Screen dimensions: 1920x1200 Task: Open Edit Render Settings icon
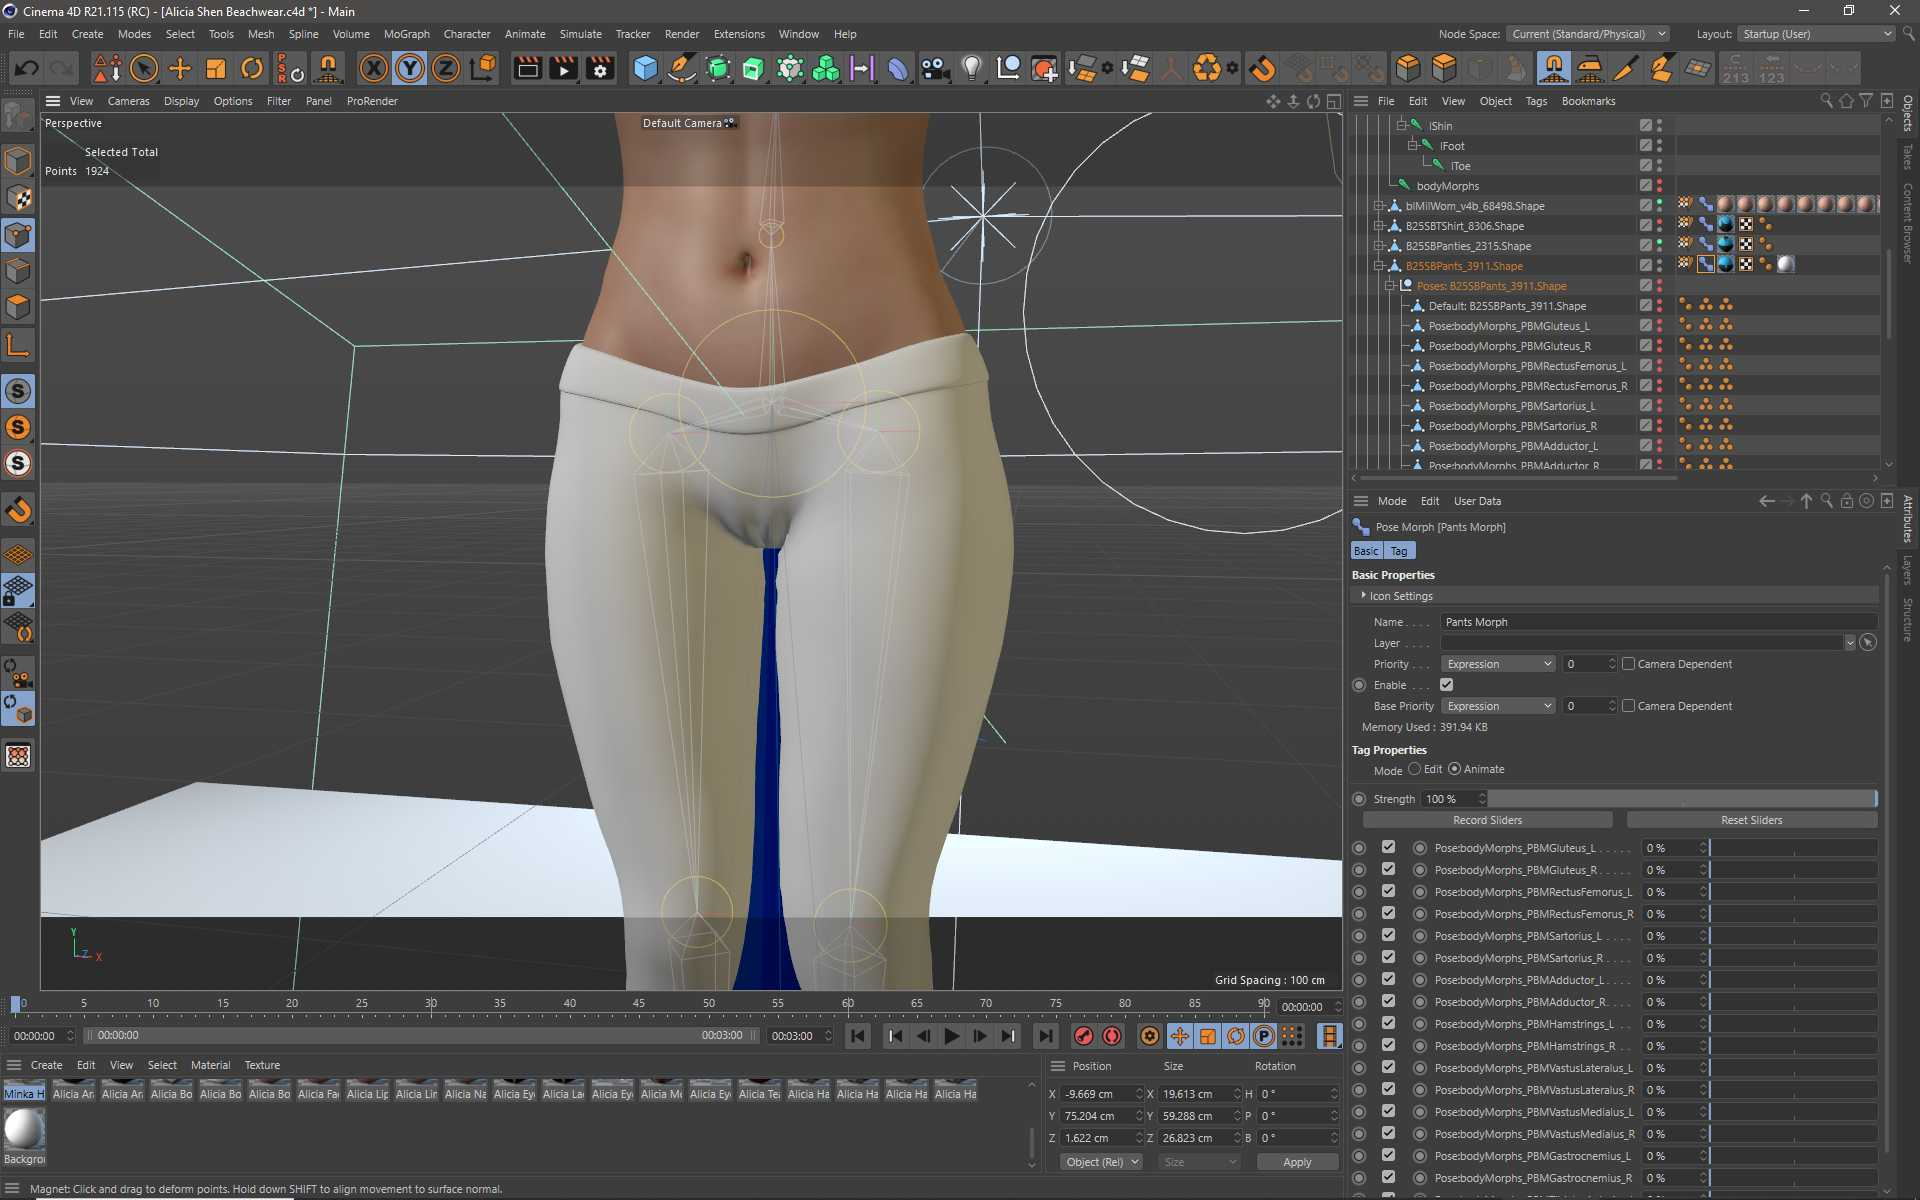pyautogui.click(x=600, y=68)
